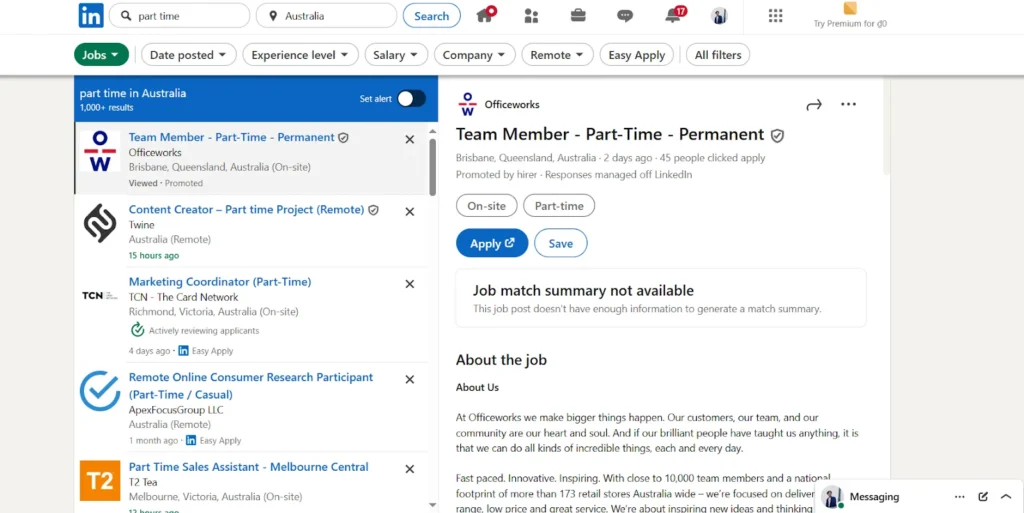Go to the Home feed icon
Viewport: 1024px width, 513px height.
click(x=486, y=15)
